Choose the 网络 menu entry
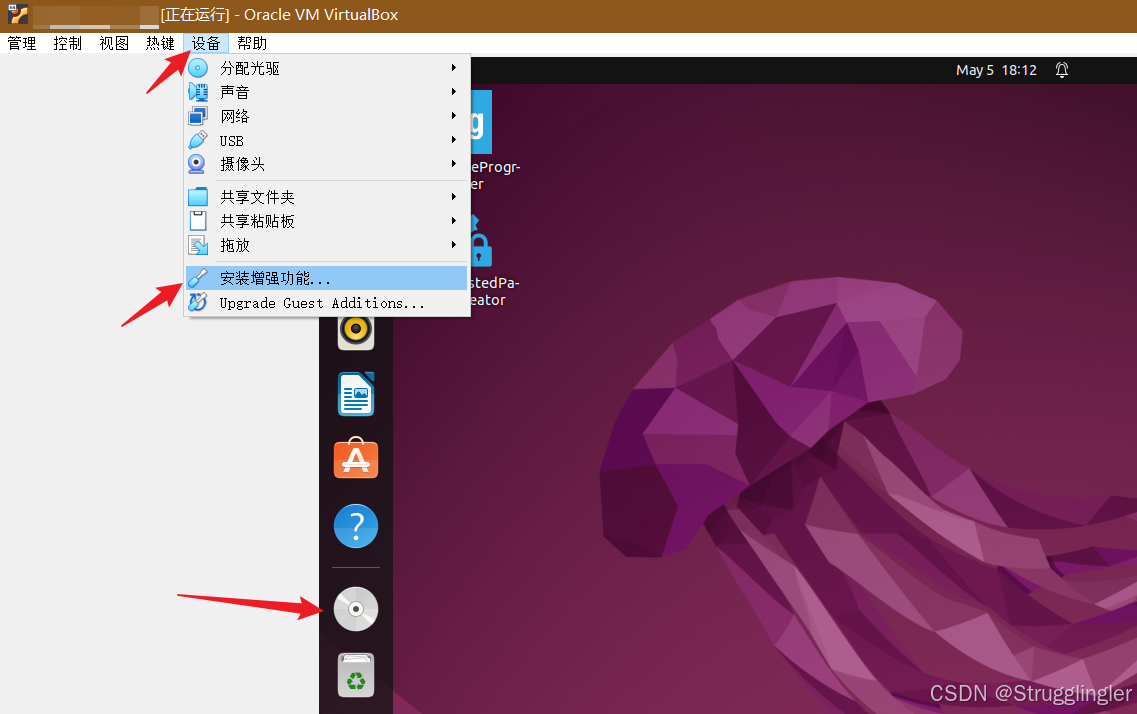The height and width of the screenshot is (714, 1137). point(326,116)
